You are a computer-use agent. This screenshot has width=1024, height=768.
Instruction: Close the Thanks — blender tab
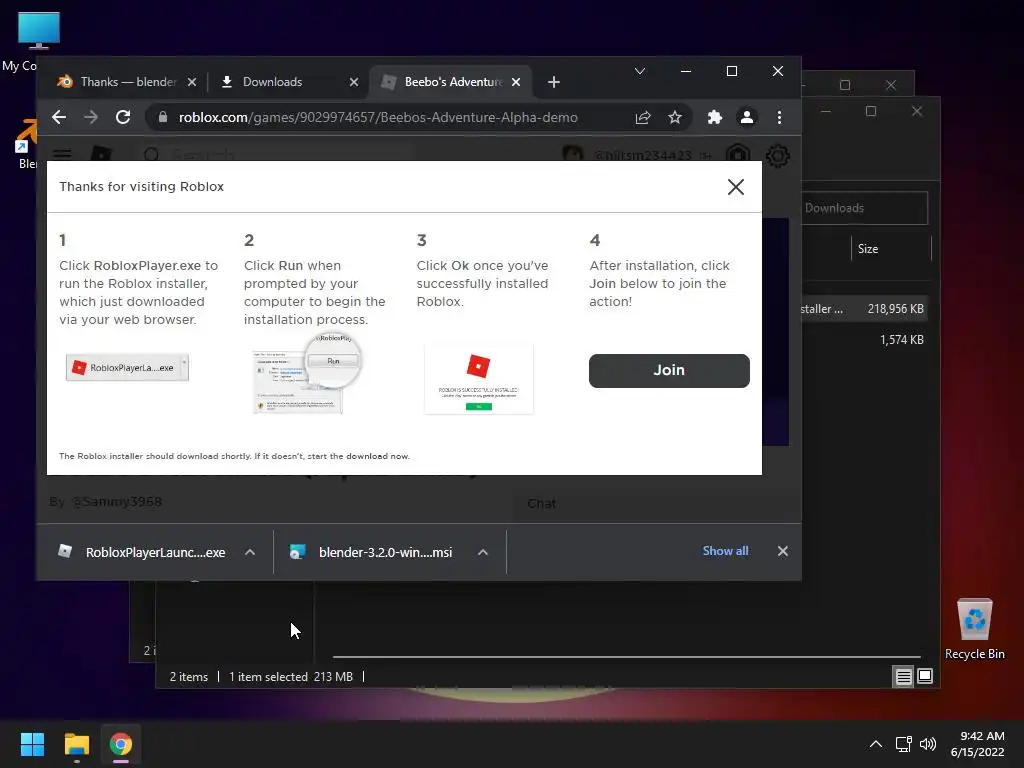pos(191,82)
